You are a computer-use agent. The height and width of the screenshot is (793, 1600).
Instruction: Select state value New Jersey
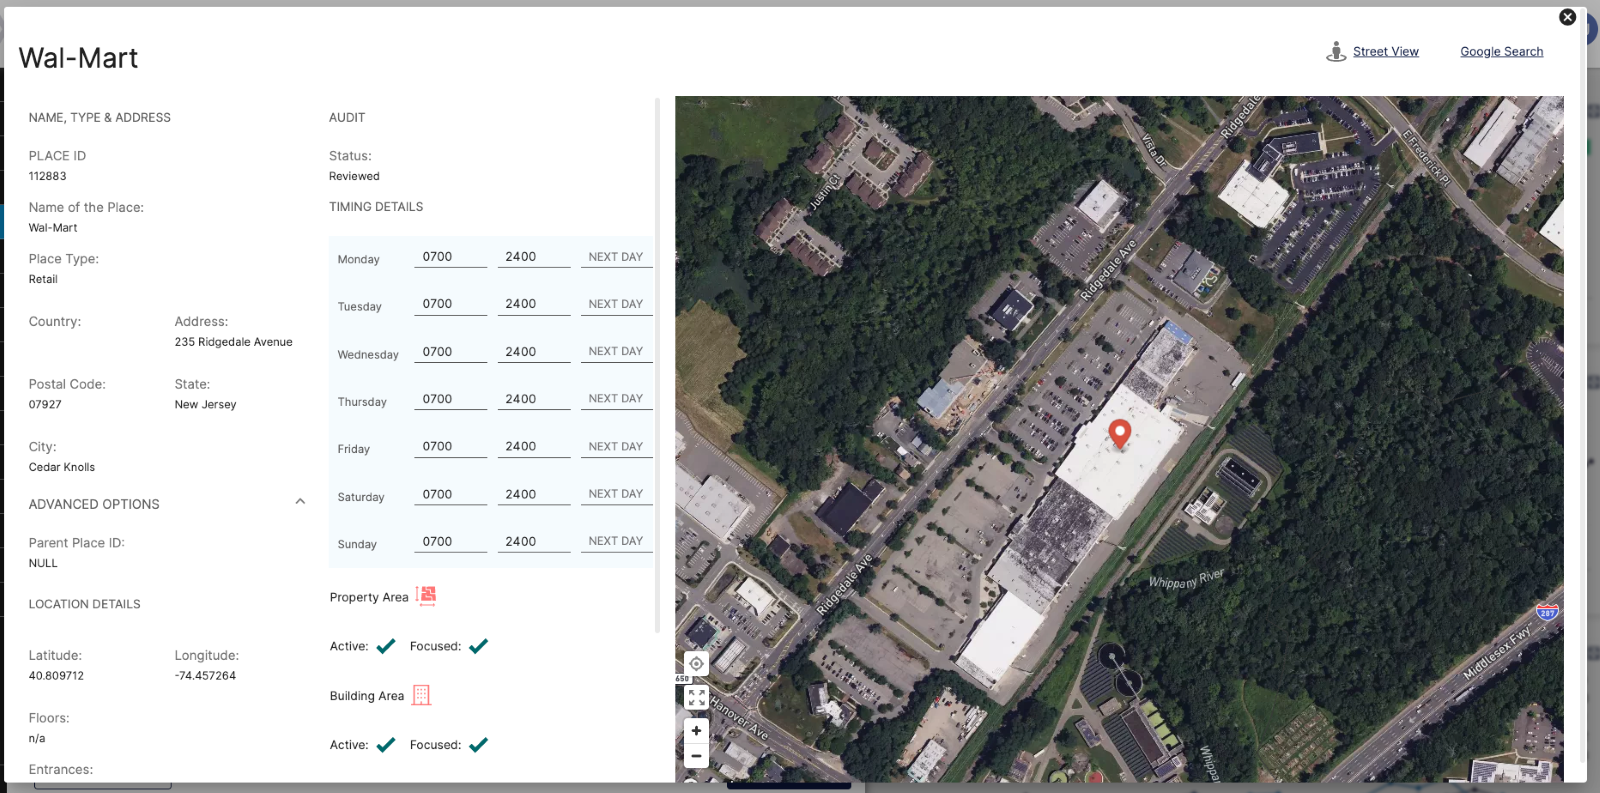pyautogui.click(x=205, y=405)
